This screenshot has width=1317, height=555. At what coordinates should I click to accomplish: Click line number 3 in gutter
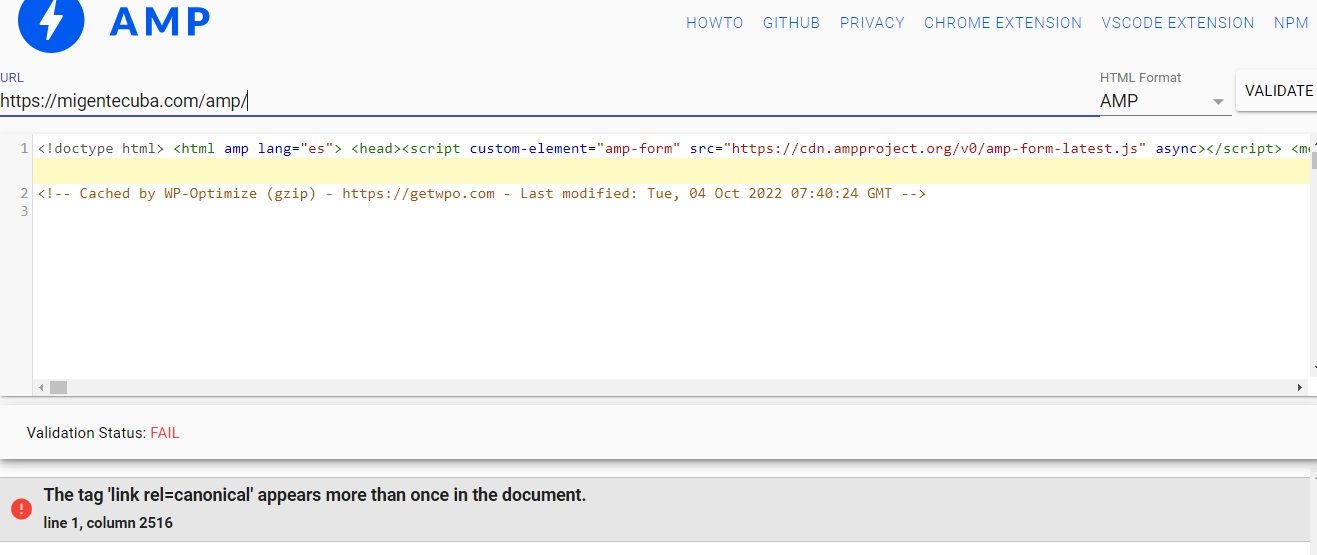tap(24, 211)
